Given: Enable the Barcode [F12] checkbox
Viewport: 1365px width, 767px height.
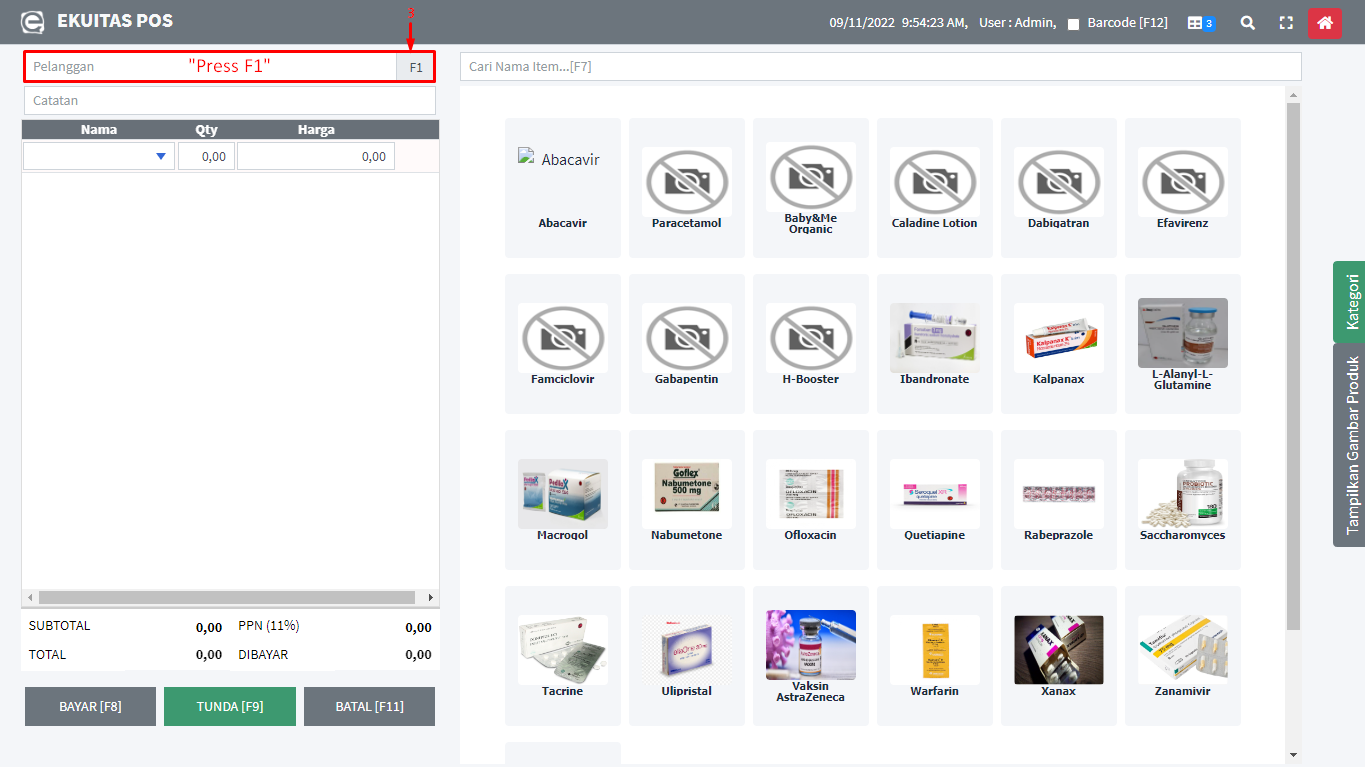Looking at the screenshot, I should pyautogui.click(x=1073, y=24).
